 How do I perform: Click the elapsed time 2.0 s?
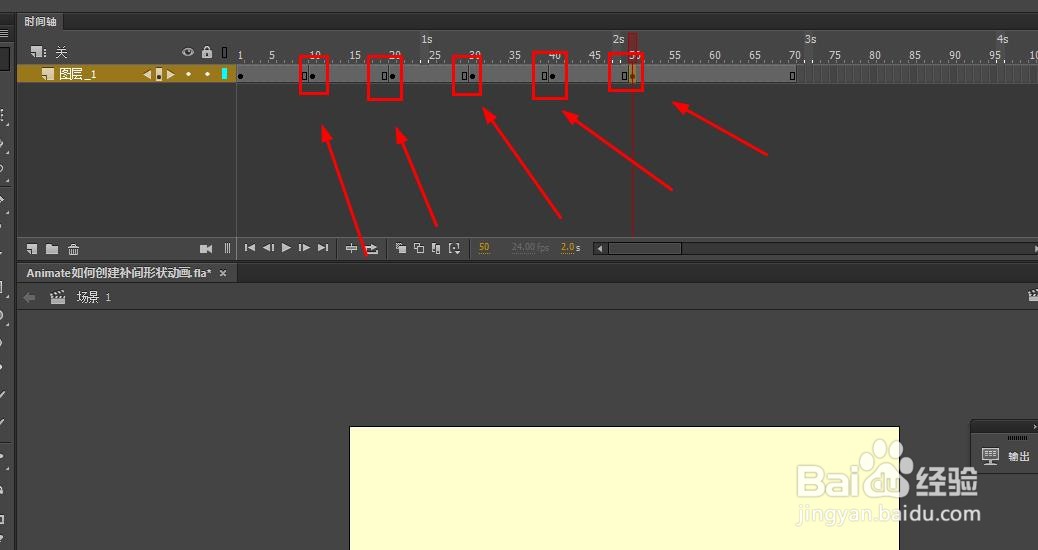[570, 248]
